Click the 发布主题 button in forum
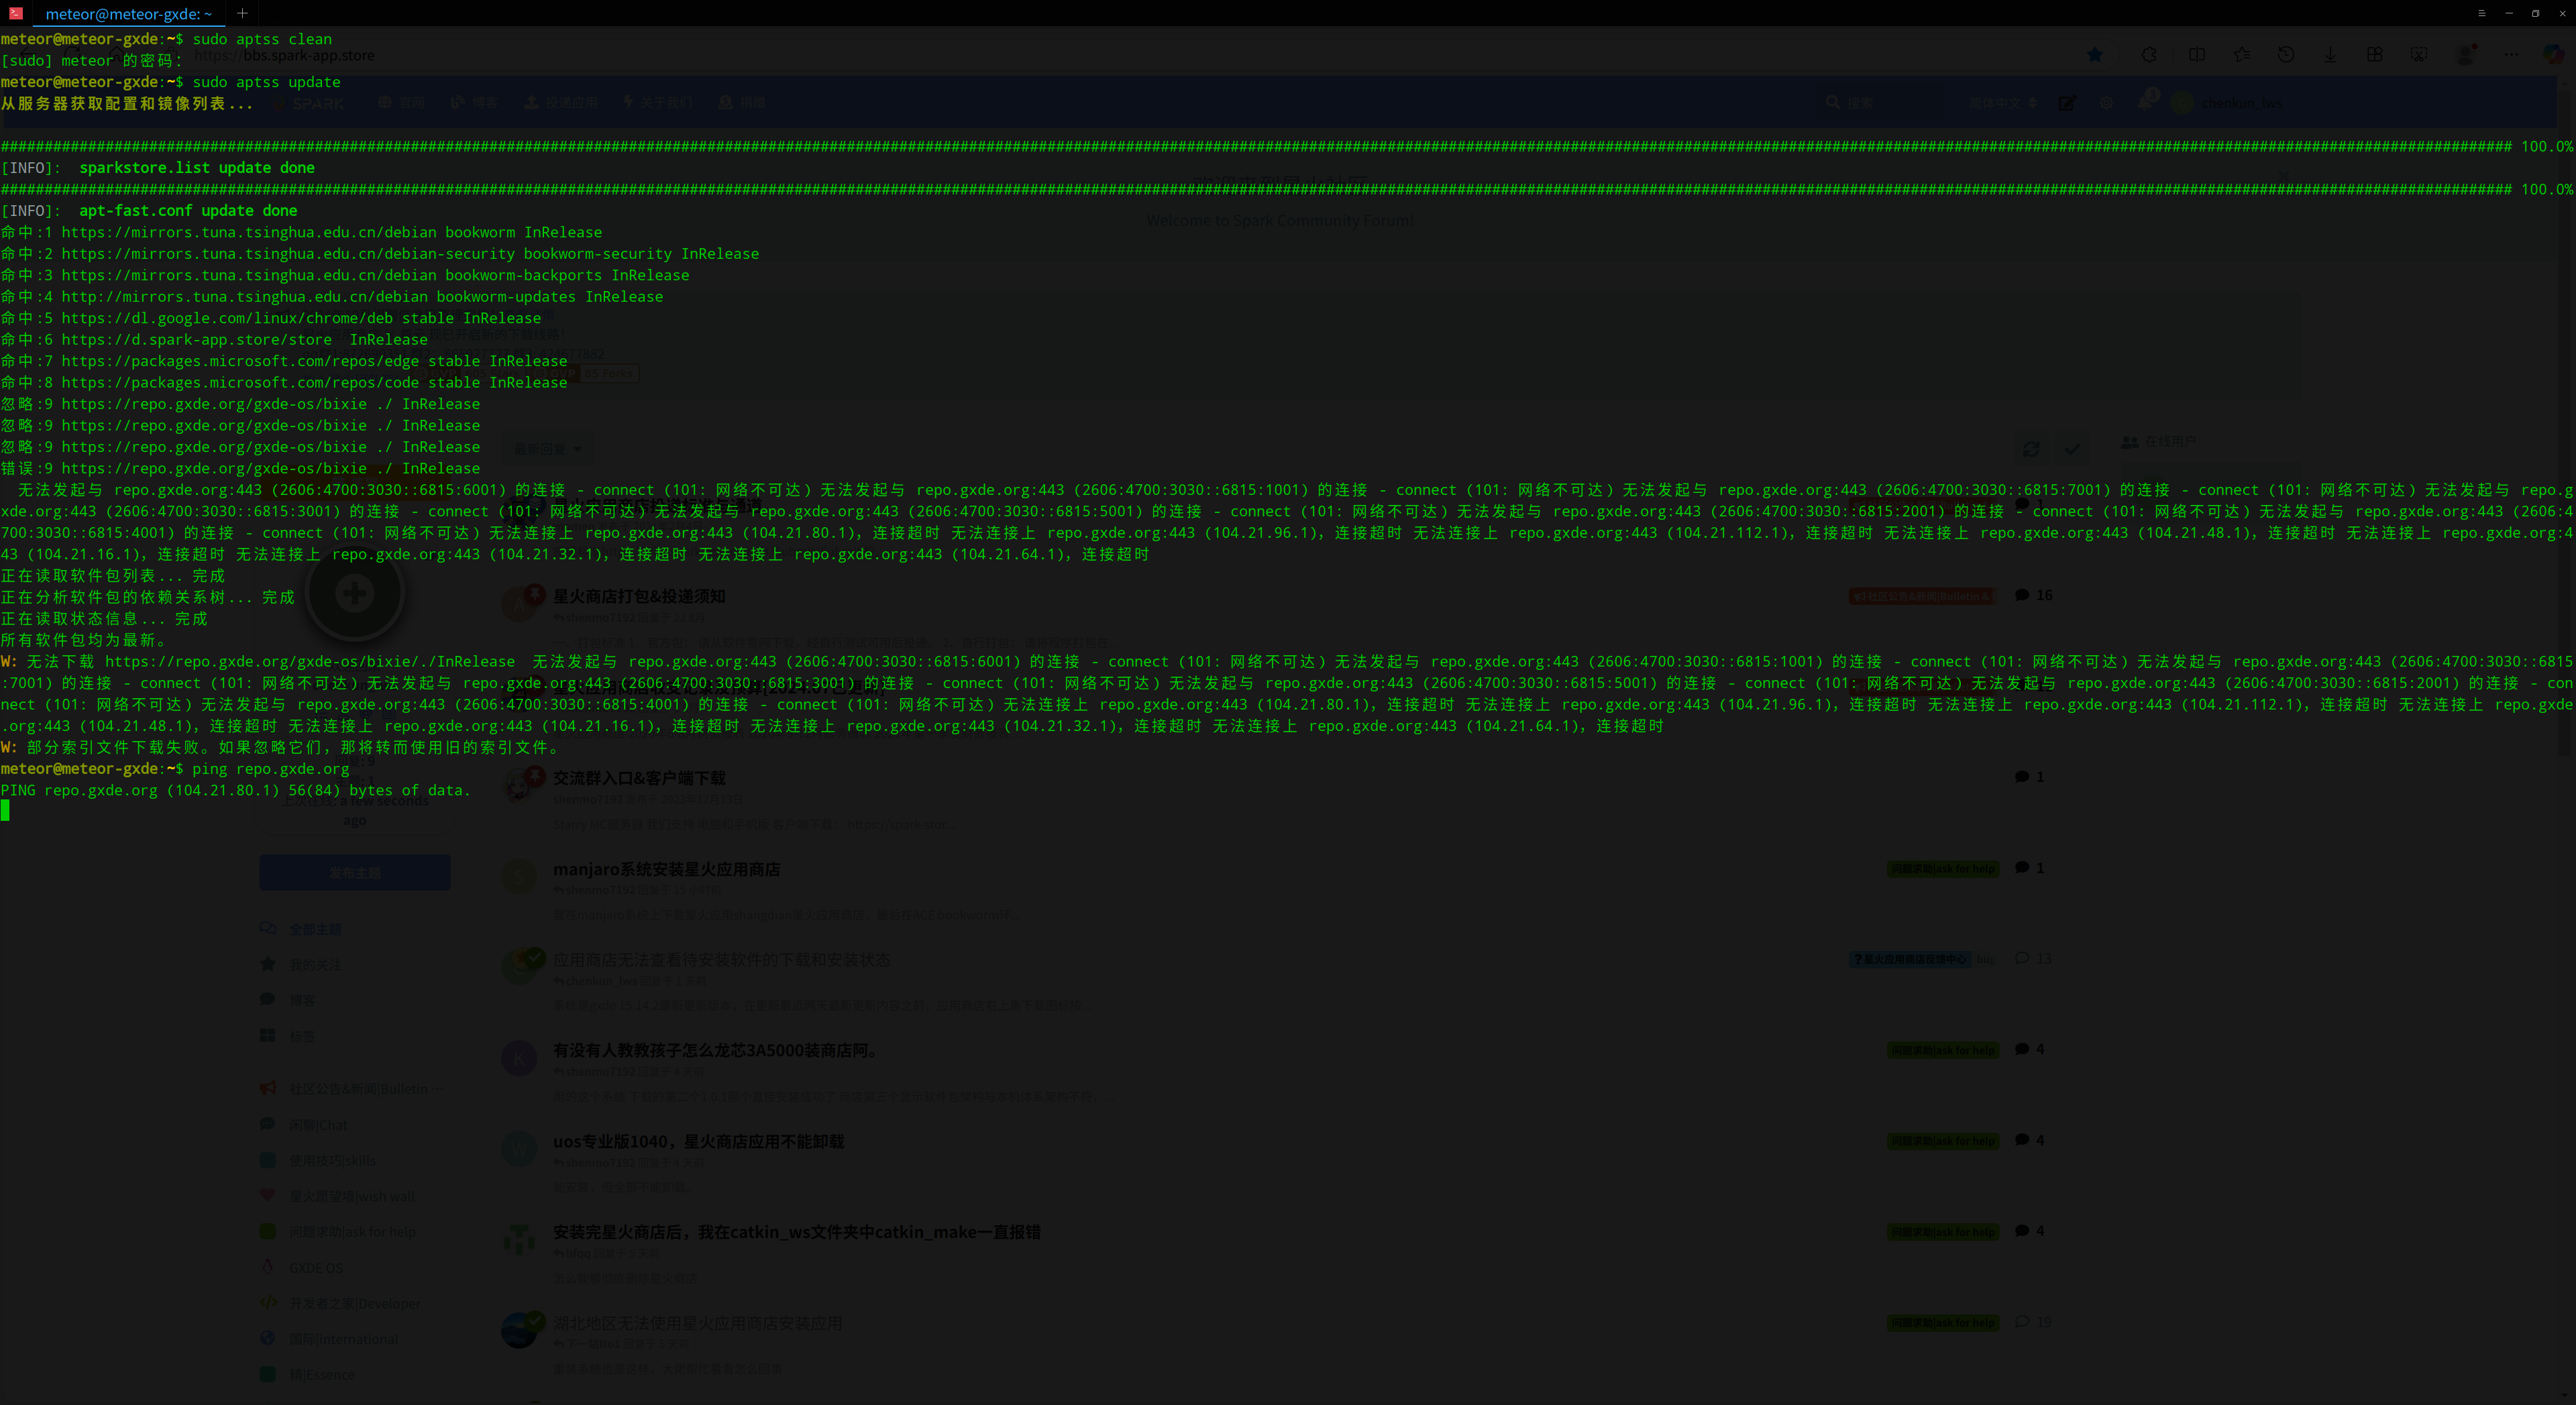This screenshot has width=2576, height=1405. [x=355, y=873]
